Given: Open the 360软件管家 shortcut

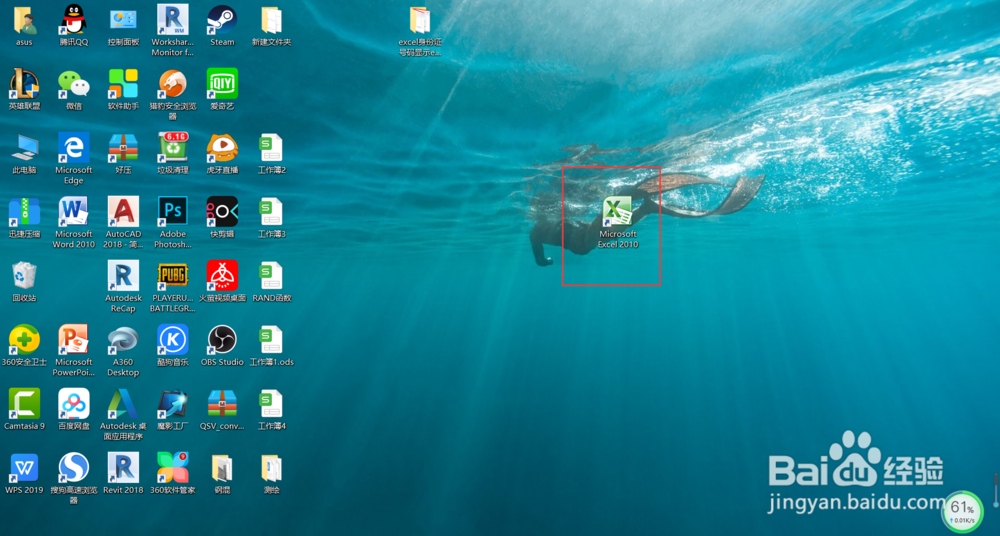Looking at the screenshot, I should pyautogui.click(x=173, y=473).
